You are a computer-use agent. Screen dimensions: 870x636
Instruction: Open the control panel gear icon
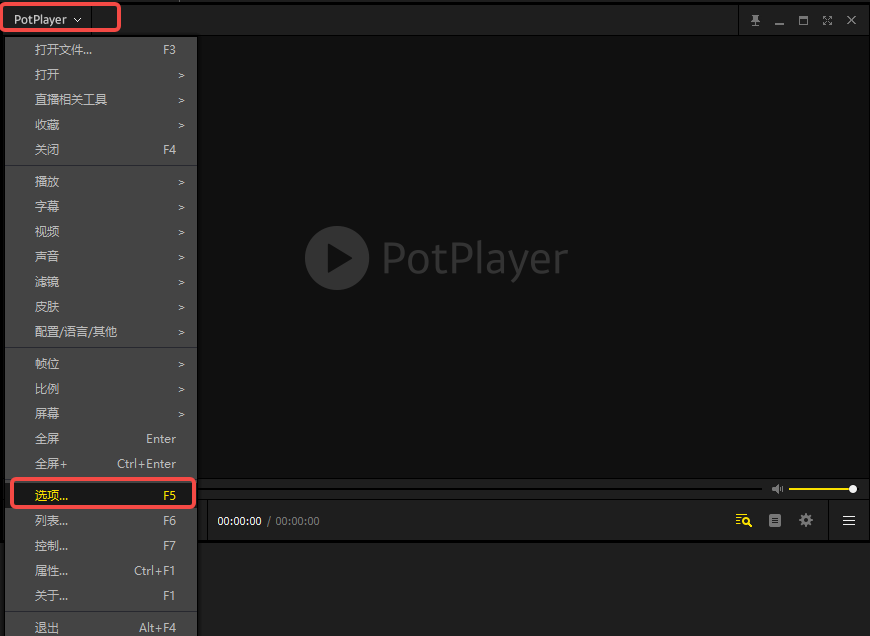[806, 521]
